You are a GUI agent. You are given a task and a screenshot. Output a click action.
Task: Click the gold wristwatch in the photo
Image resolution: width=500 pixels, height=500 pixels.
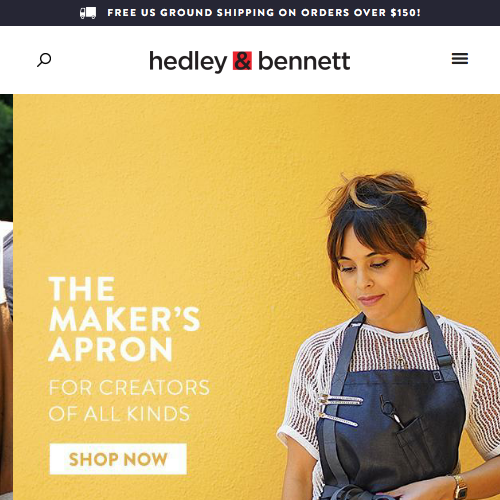460,487
